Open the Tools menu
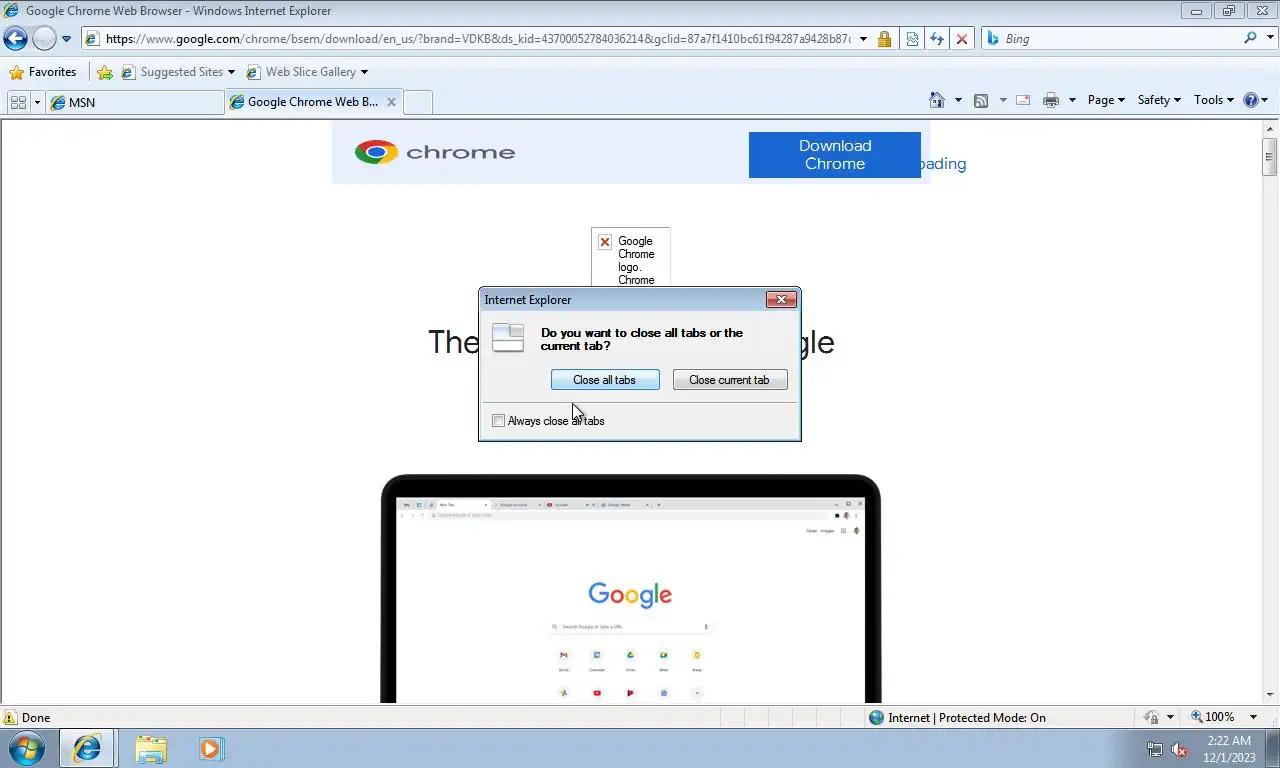This screenshot has width=1280, height=768. (1214, 100)
